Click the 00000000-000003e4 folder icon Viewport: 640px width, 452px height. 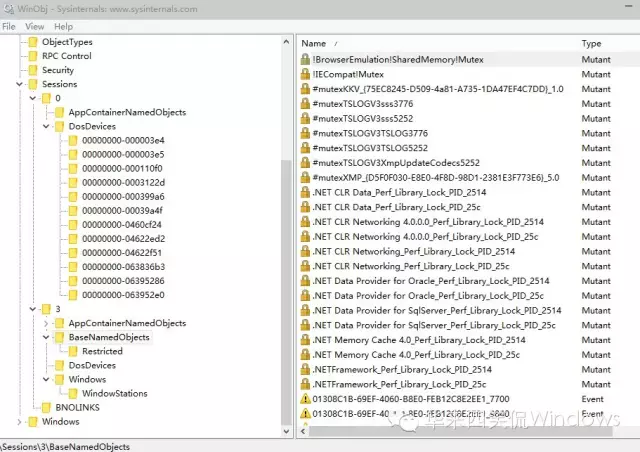click(73, 140)
